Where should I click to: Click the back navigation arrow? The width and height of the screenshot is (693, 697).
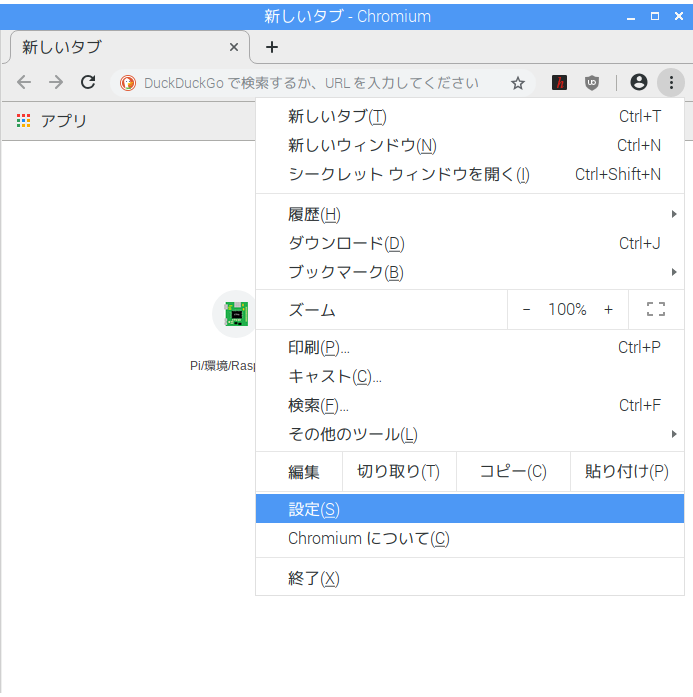pos(24,83)
